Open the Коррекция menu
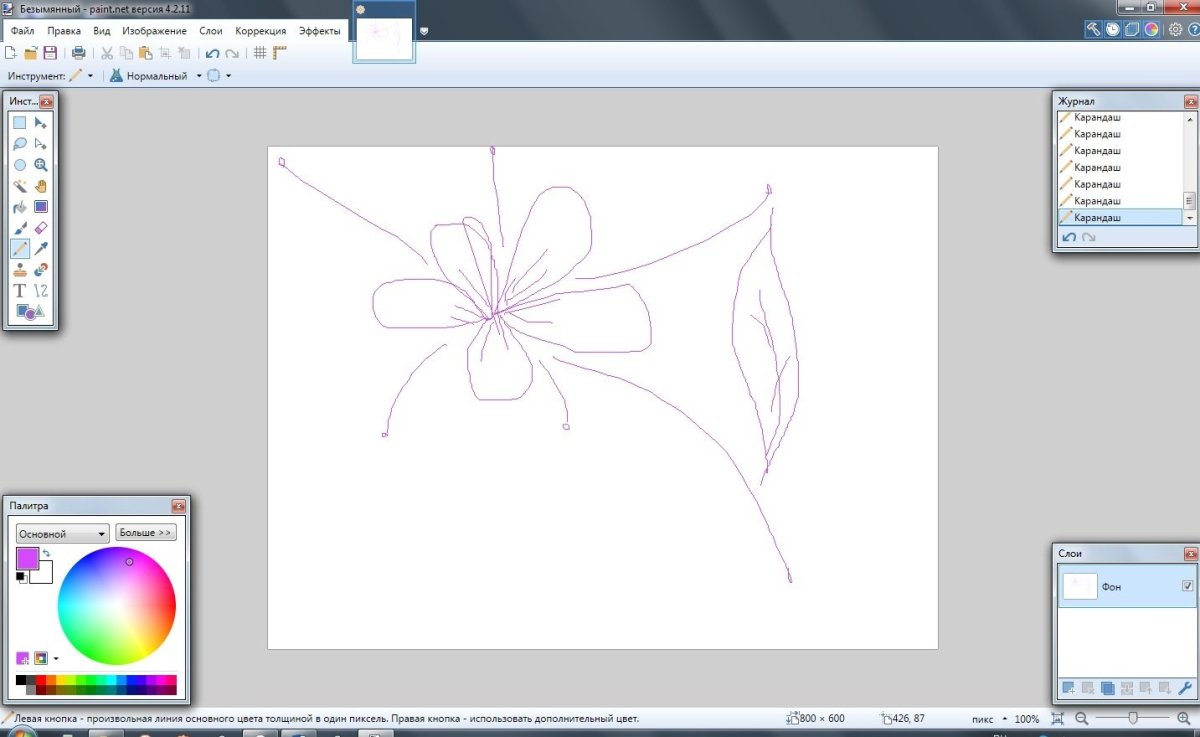1200x737 pixels. [x=260, y=31]
